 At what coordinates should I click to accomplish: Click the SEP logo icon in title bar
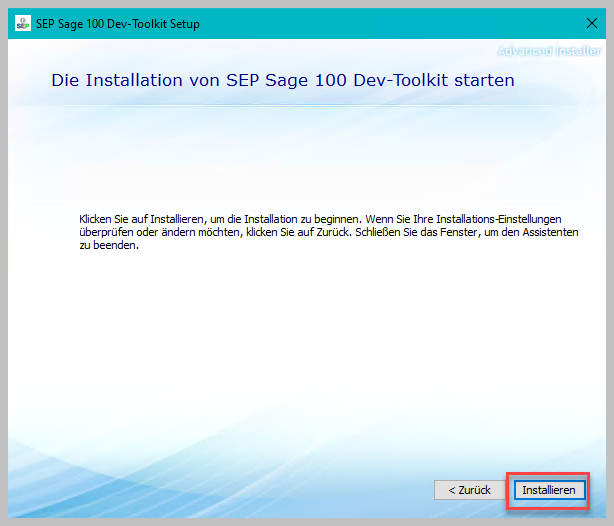click(x=23, y=23)
